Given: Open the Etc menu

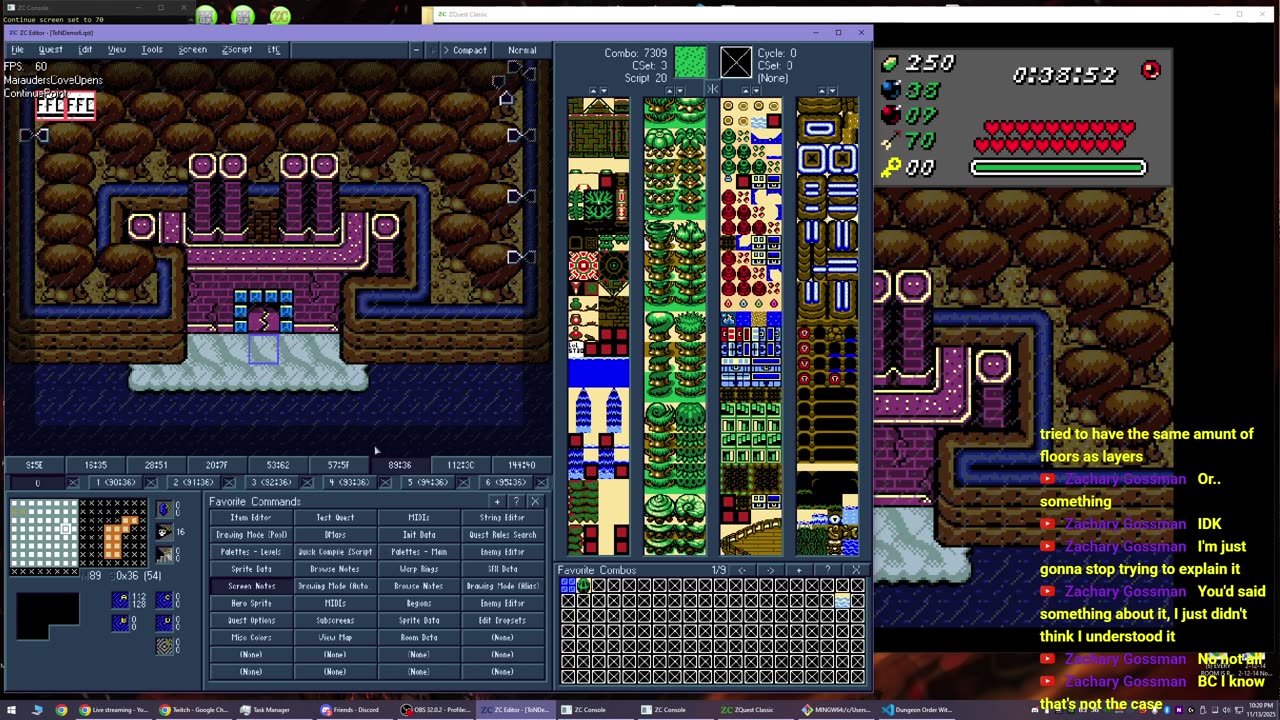Looking at the screenshot, I should (273, 50).
